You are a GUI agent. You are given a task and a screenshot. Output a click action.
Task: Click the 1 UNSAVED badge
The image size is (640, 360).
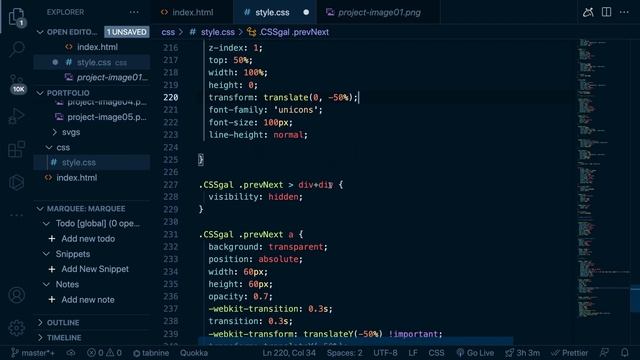click(x=127, y=32)
